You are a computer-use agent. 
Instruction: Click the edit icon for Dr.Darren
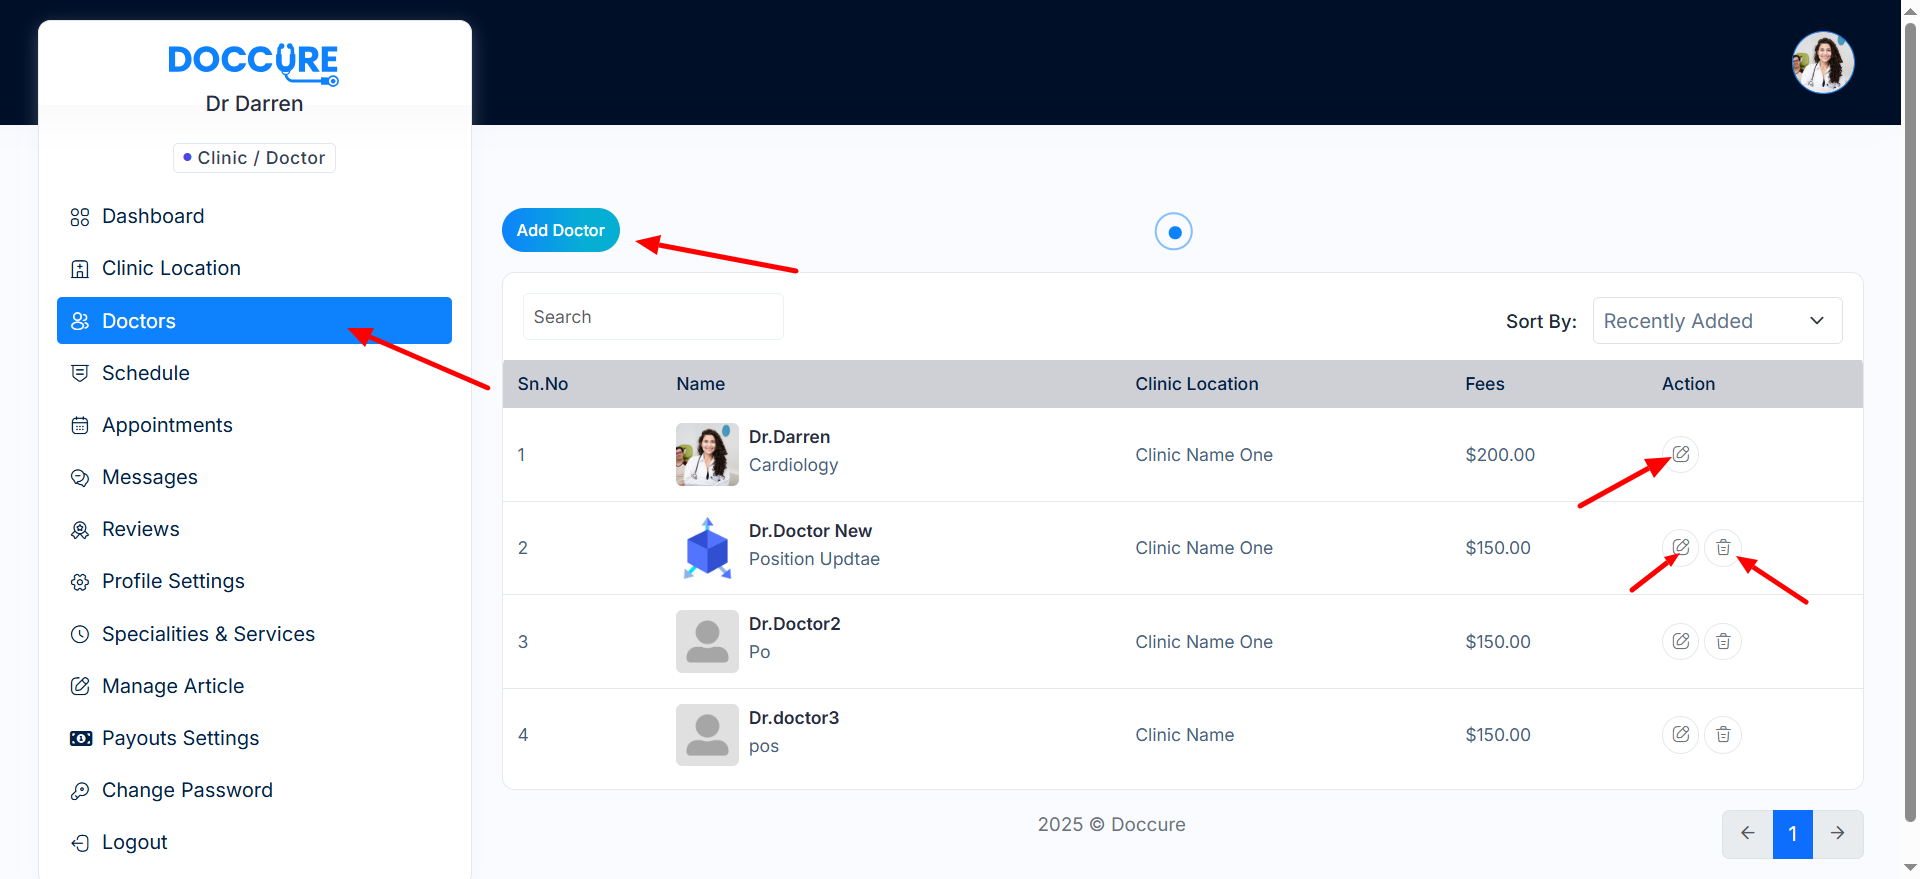click(x=1681, y=455)
